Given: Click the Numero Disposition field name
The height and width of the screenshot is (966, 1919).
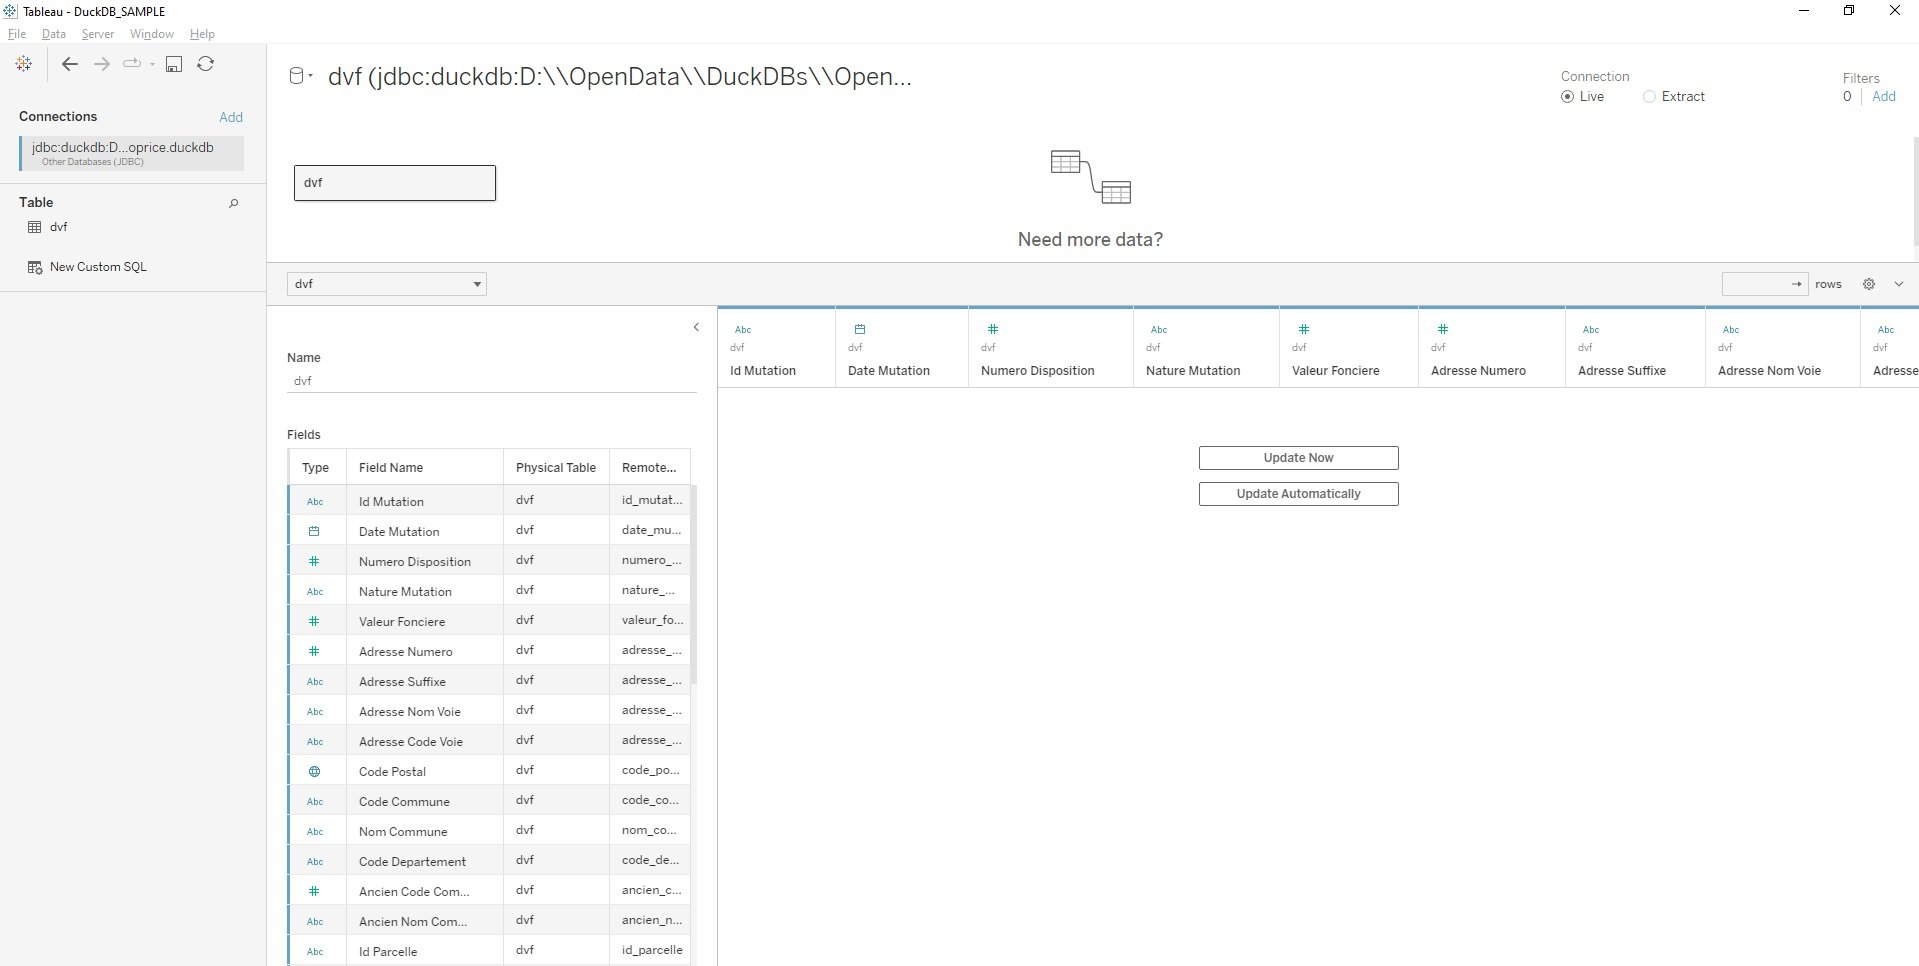Looking at the screenshot, I should (x=415, y=562).
